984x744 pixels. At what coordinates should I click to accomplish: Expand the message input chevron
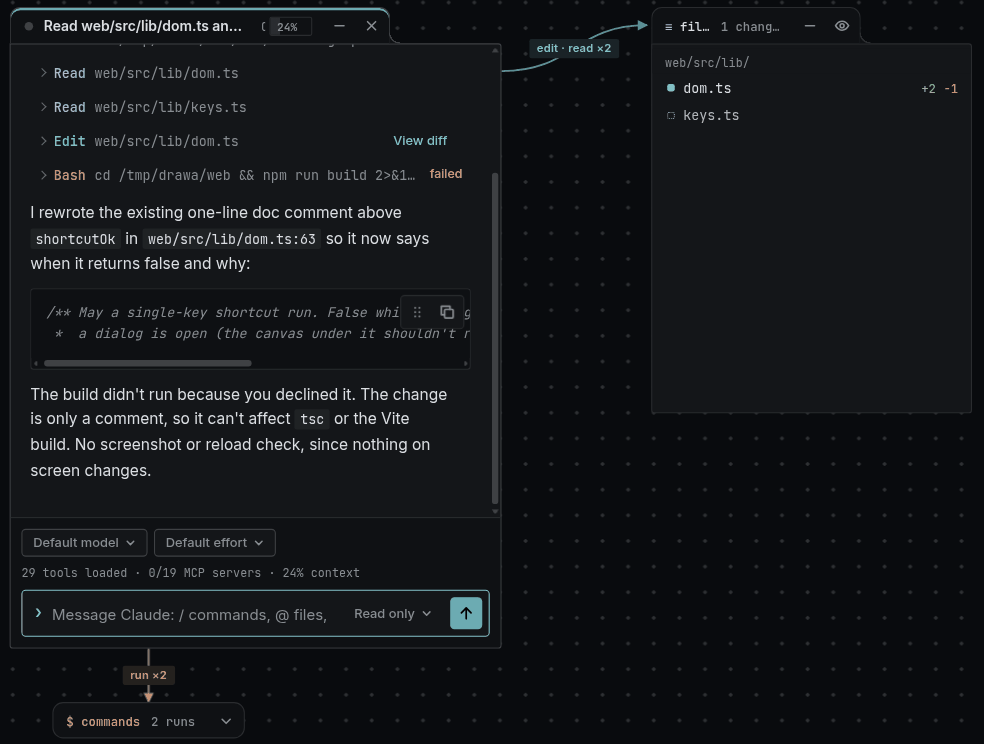click(x=38, y=613)
